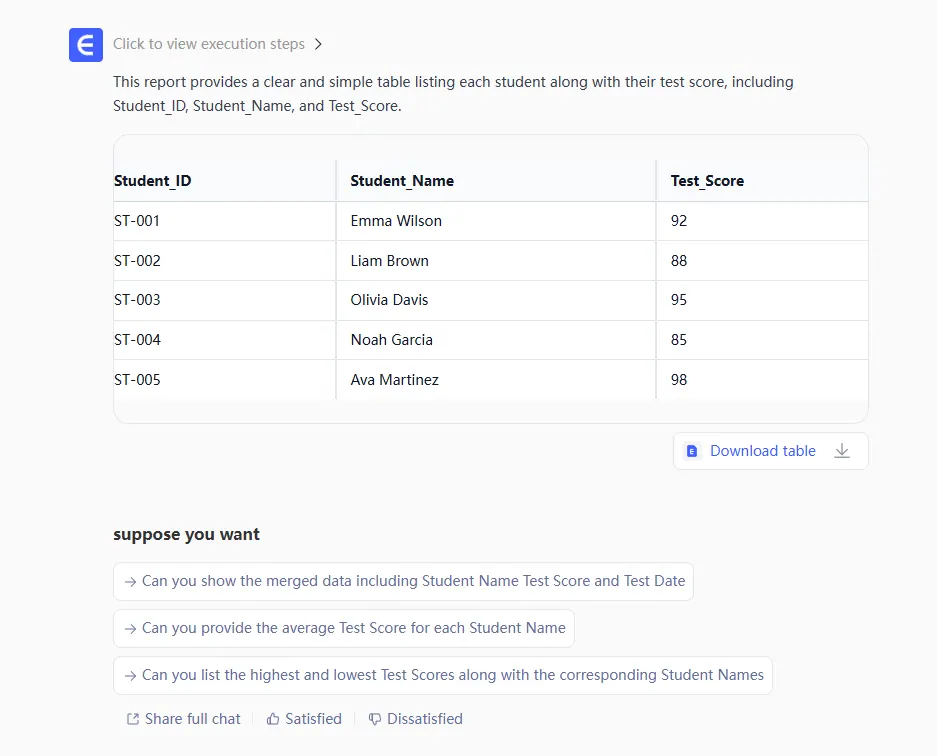Click the thumbs up Satisfied icon
The image size is (937, 756).
click(273, 719)
